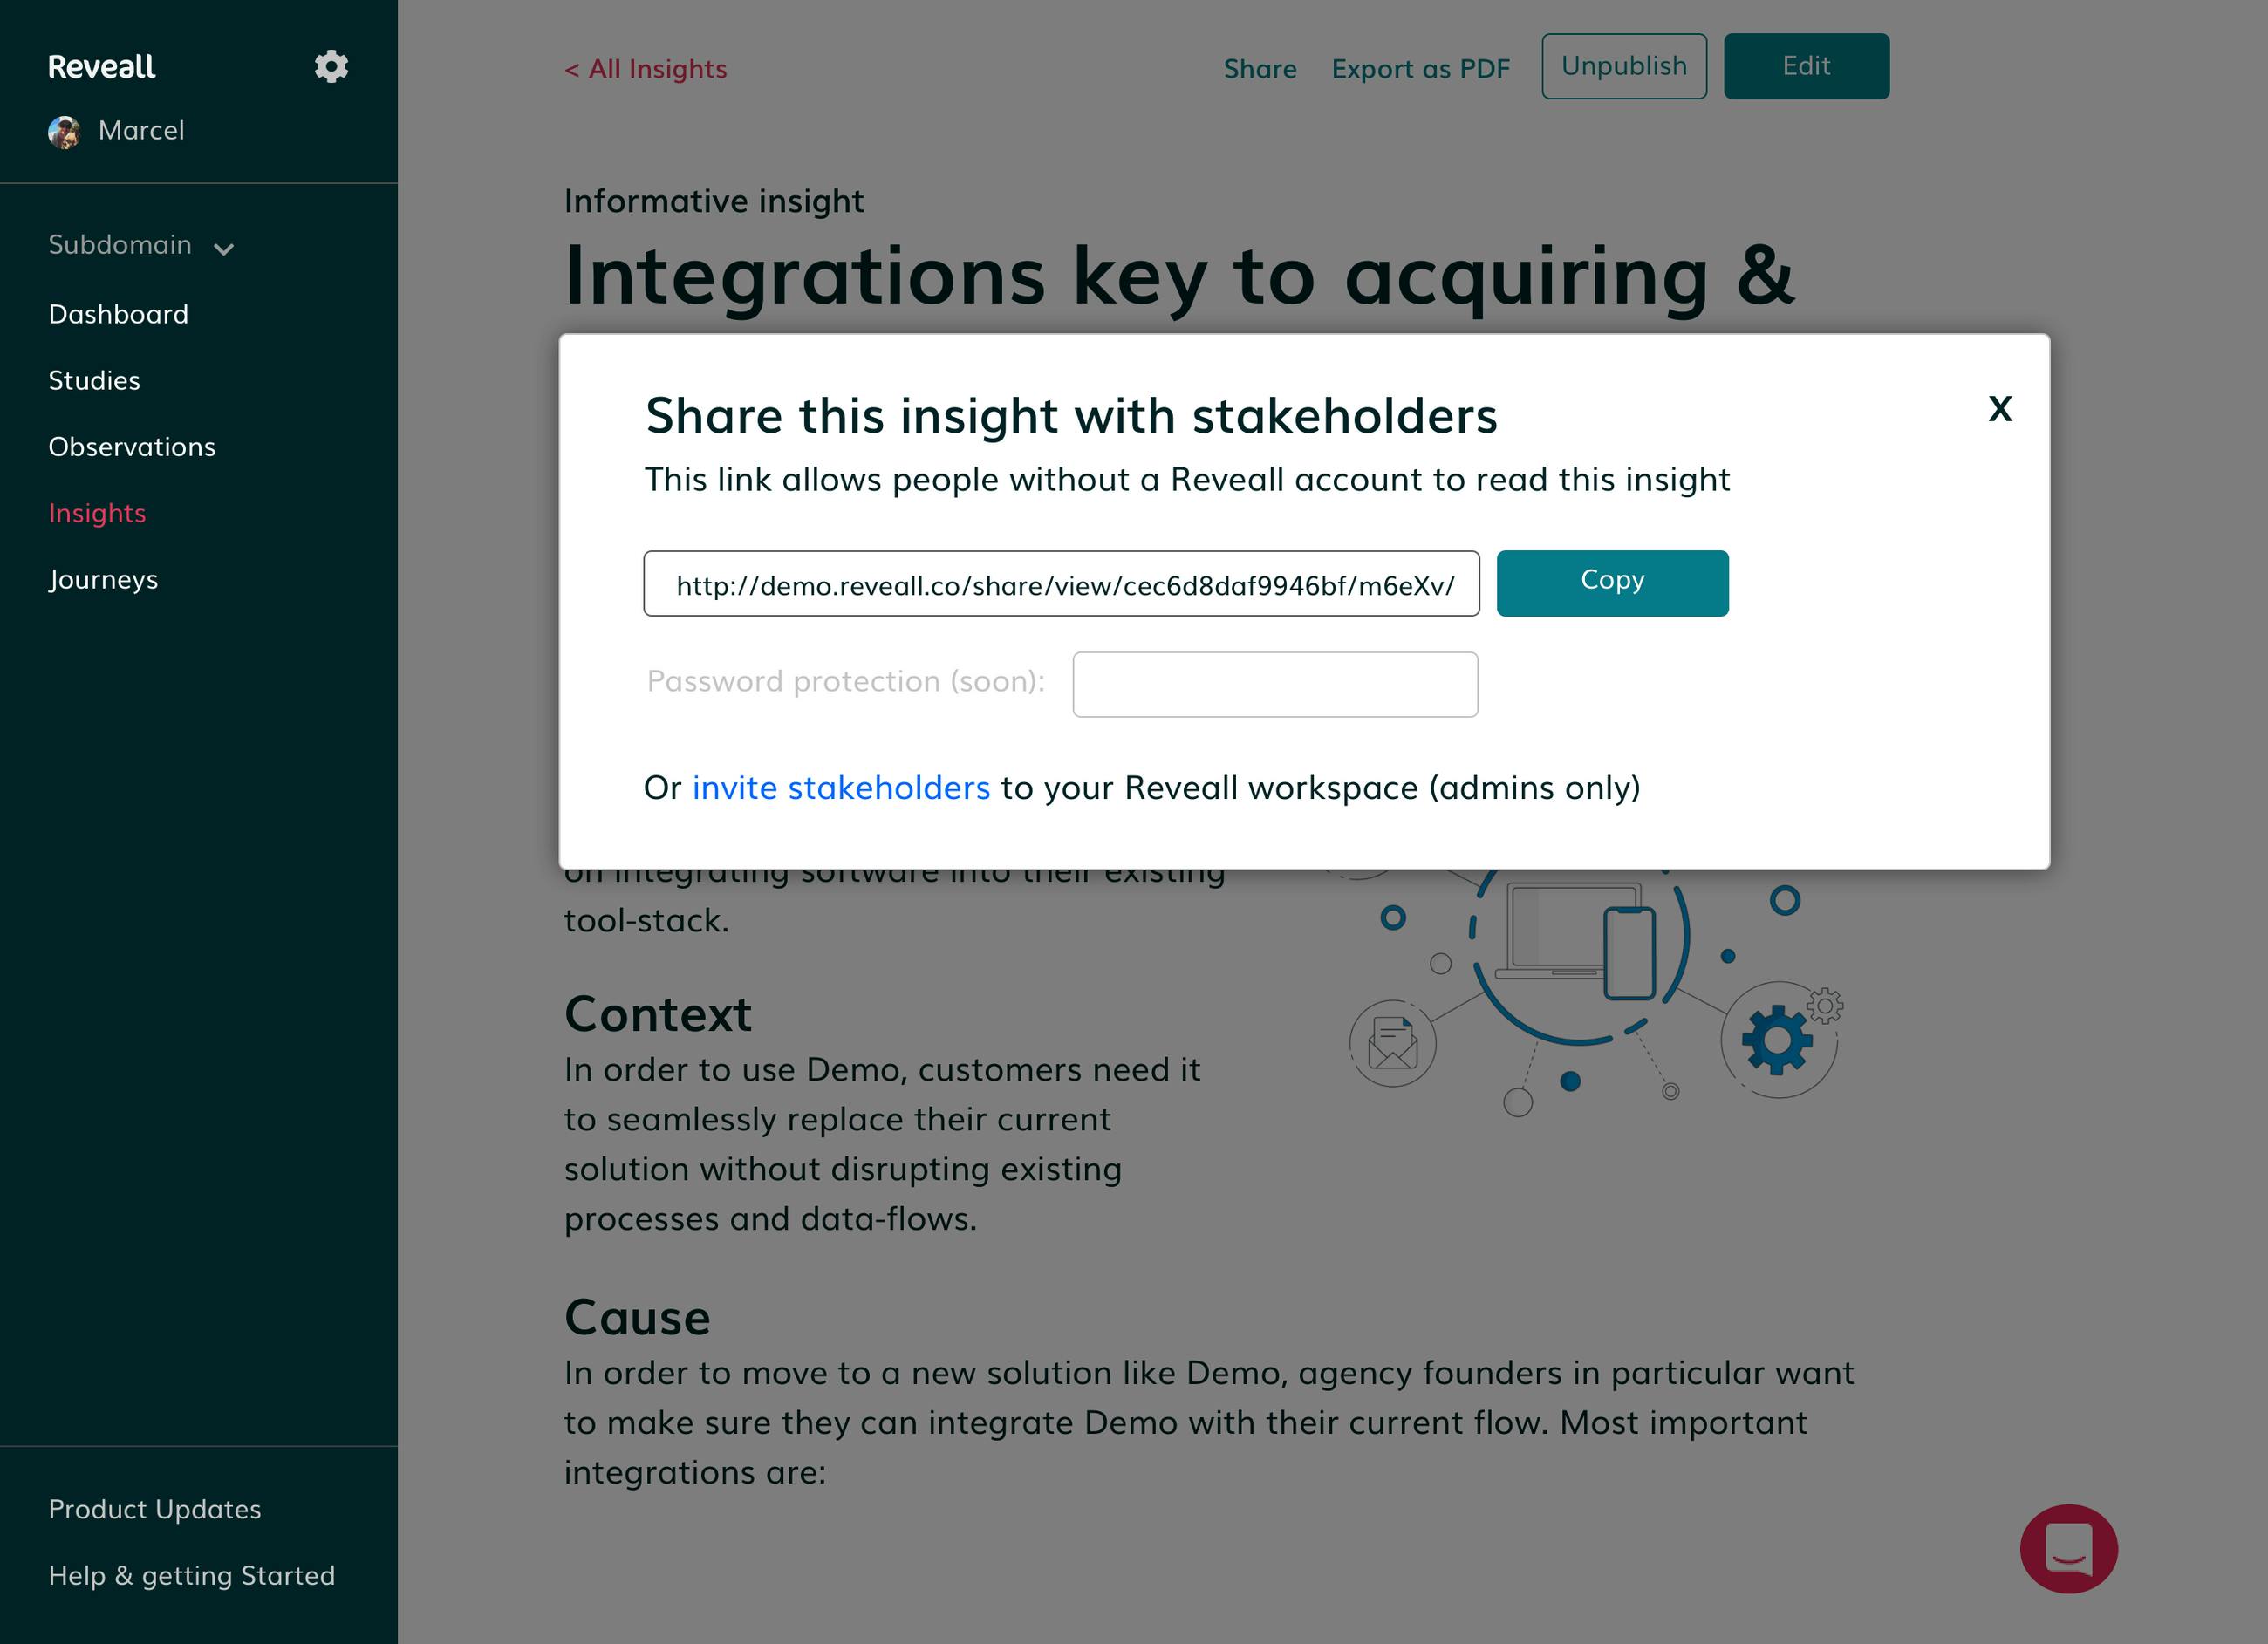Close the share dialog with X

pos(2000,408)
